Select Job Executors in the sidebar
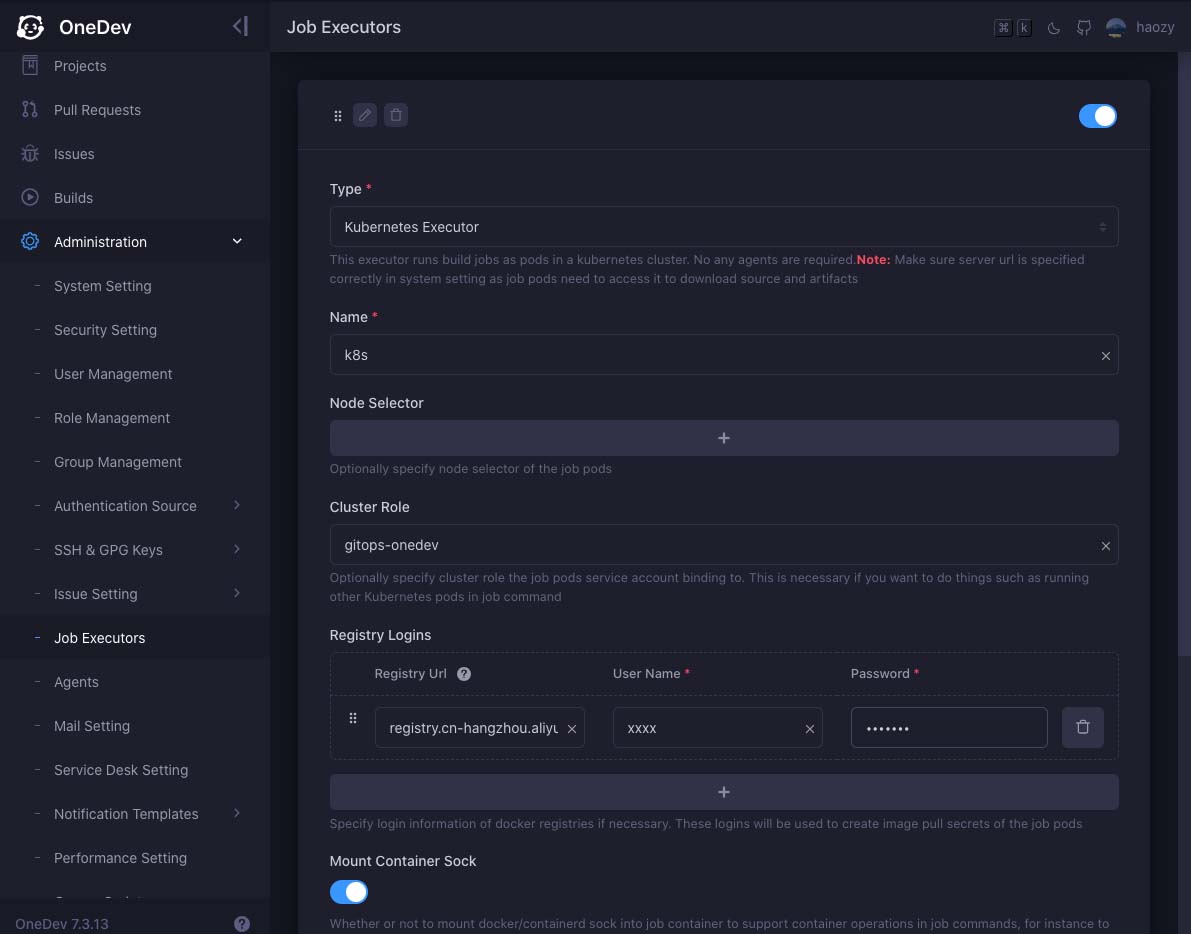This screenshot has width=1191, height=934. pos(100,639)
